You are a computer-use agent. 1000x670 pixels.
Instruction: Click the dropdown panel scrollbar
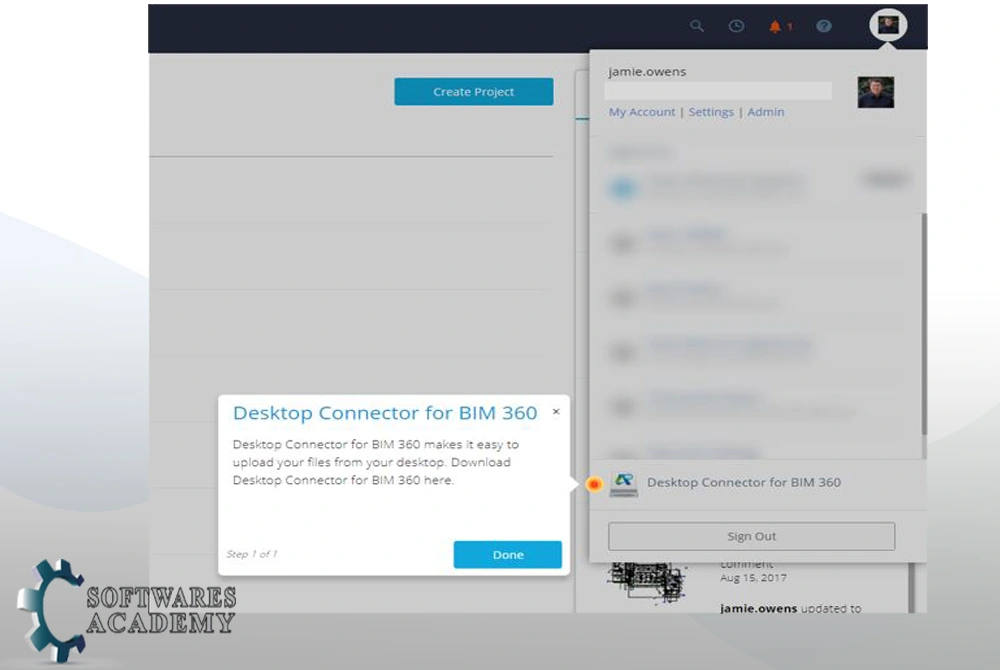923,324
